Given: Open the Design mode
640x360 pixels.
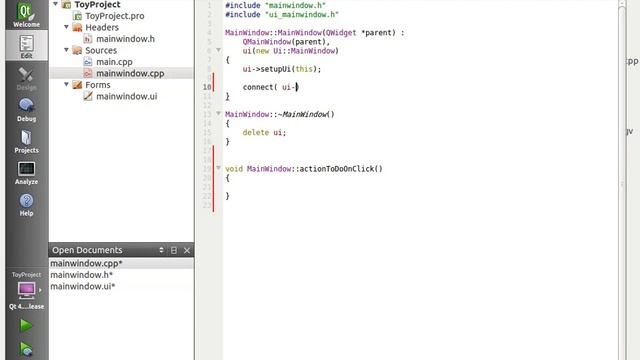Looking at the screenshot, I should (27, 78).
